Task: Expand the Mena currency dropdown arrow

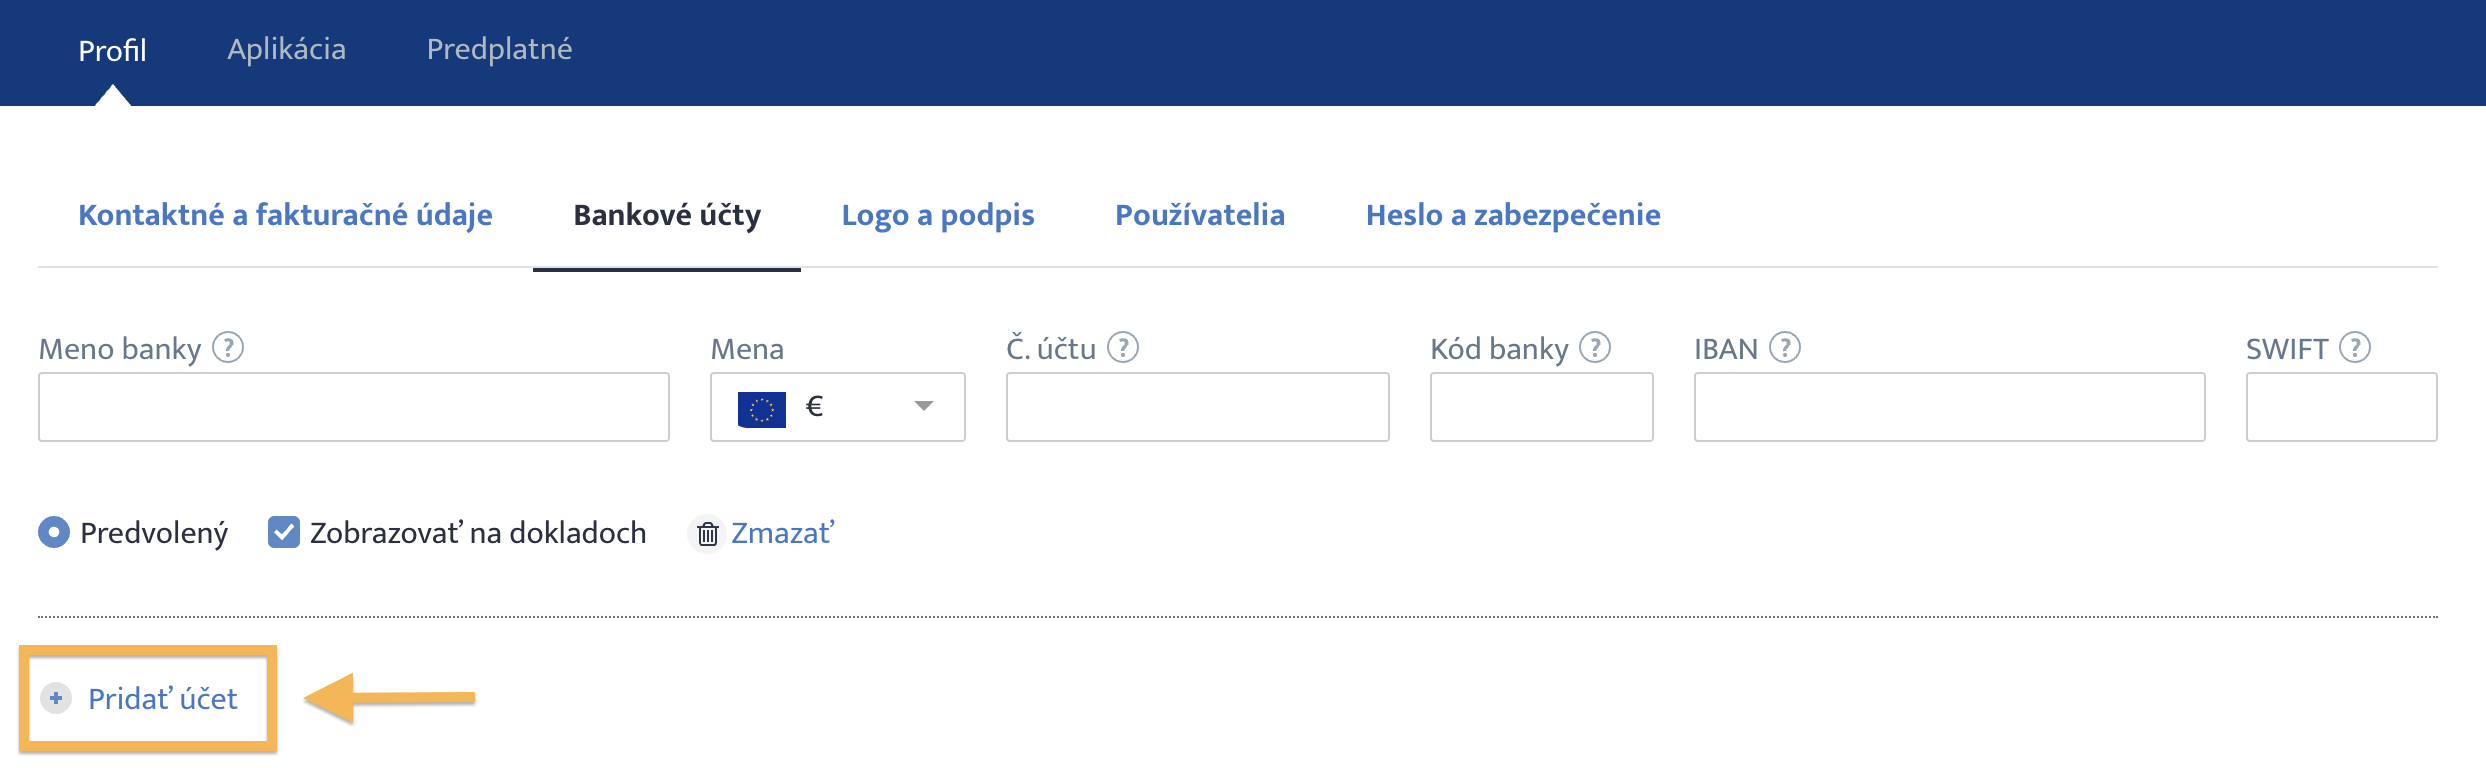Action: [x=924, y=406]
